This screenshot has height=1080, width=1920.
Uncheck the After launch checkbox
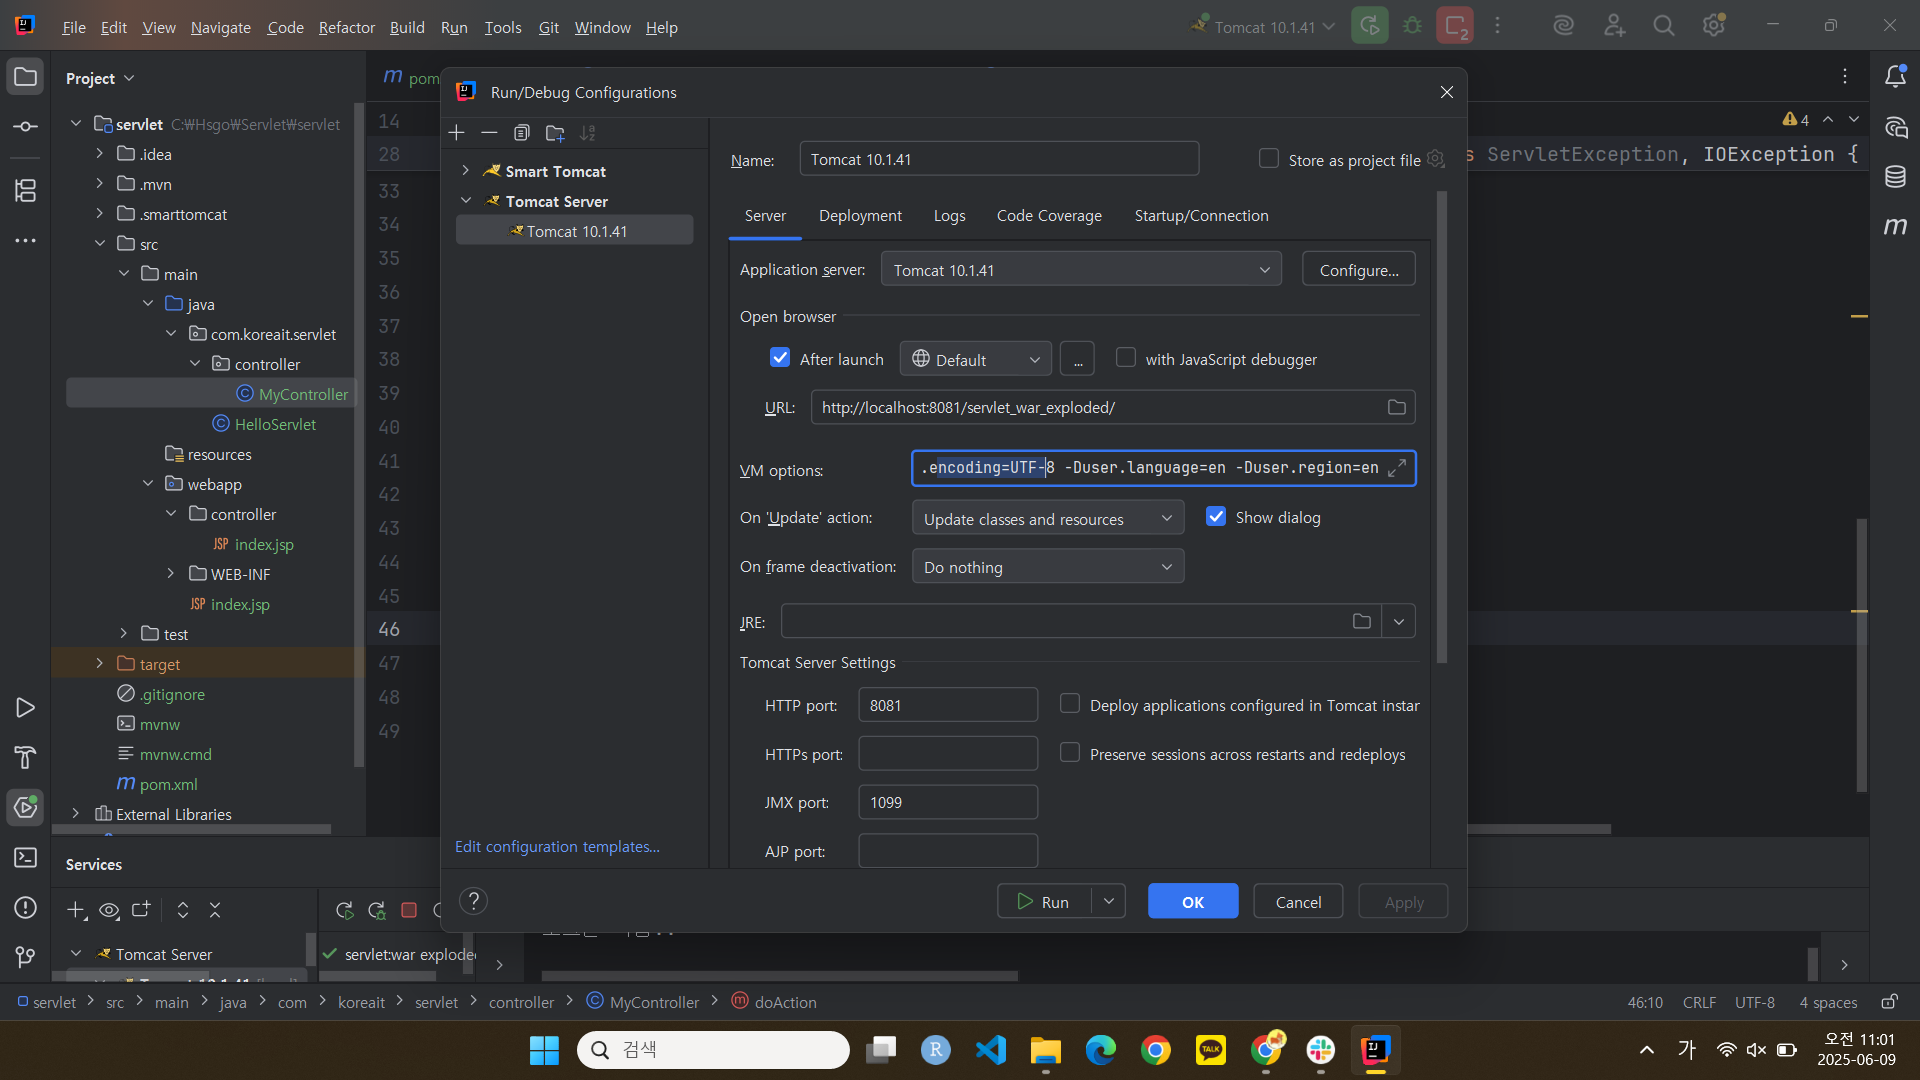point(780,358)
